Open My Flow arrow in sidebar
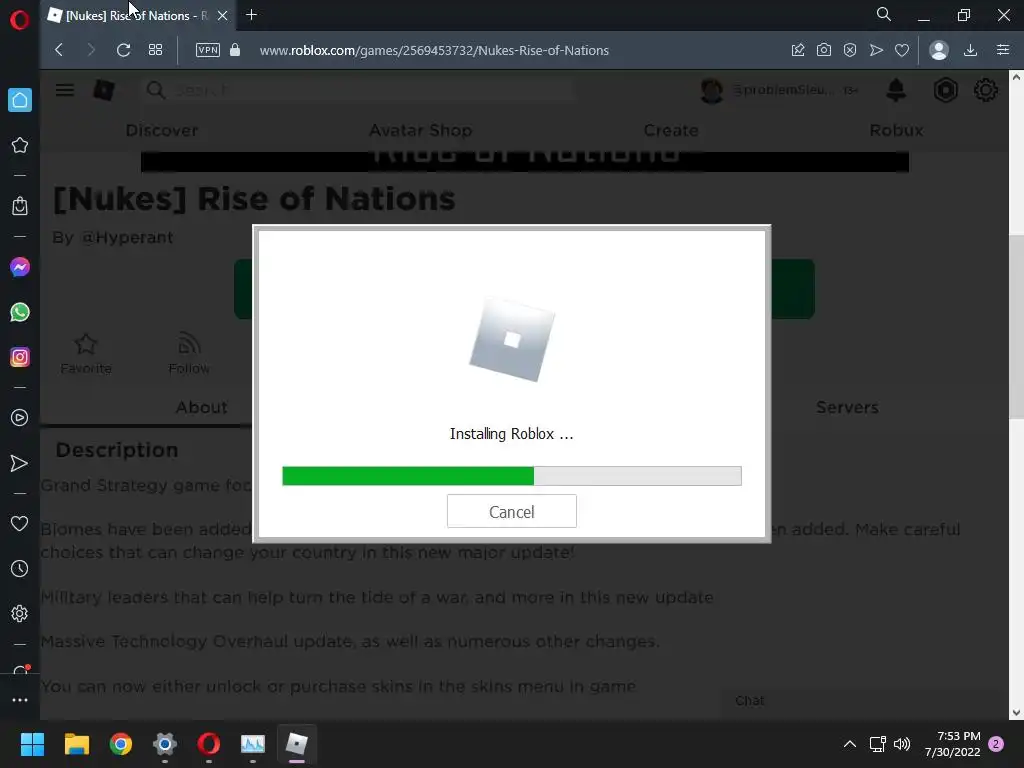The image size is (1024, 768). point(20,463)
